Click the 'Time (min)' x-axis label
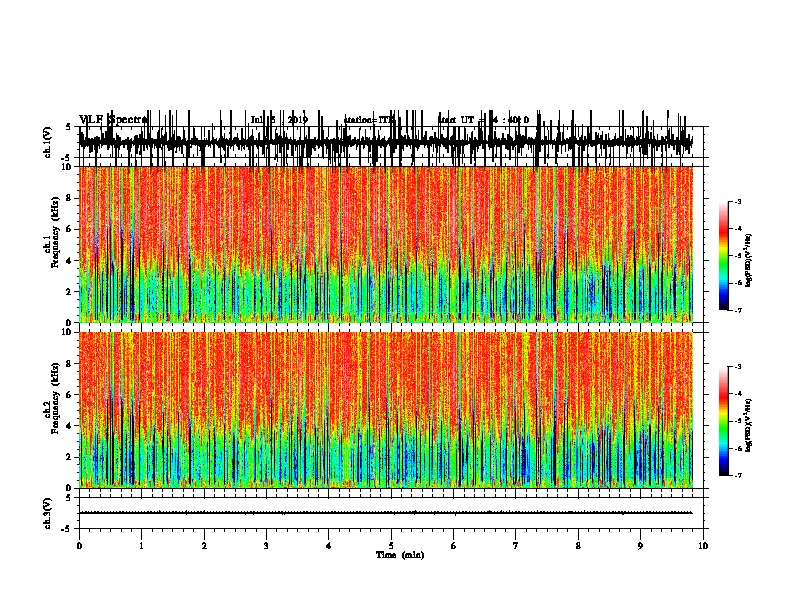792x612 pixels. point(400,555)
